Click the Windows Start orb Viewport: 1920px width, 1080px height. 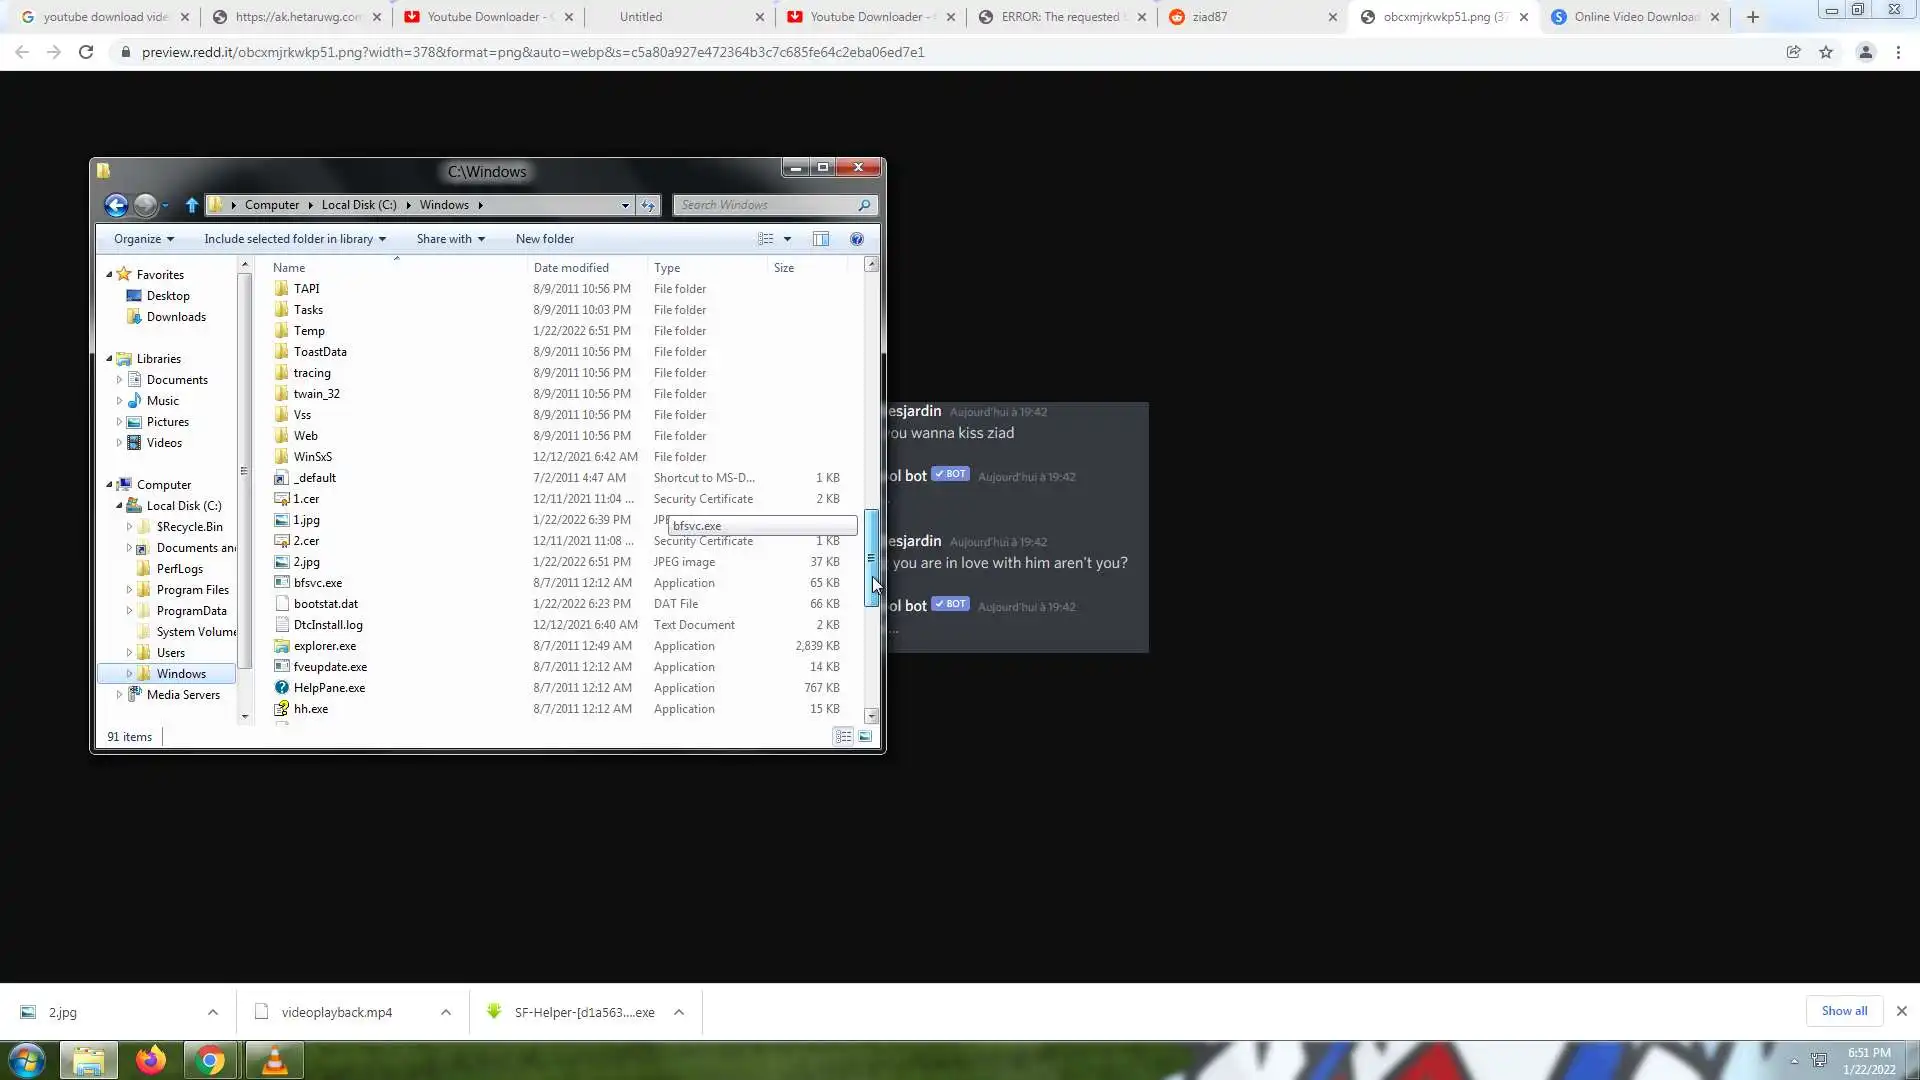(27, 1060)
